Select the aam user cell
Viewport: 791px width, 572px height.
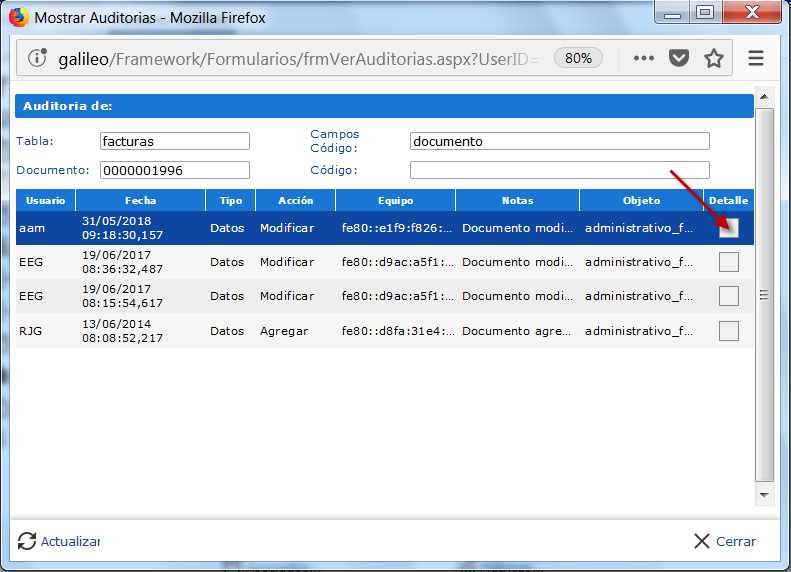(32, 228)
